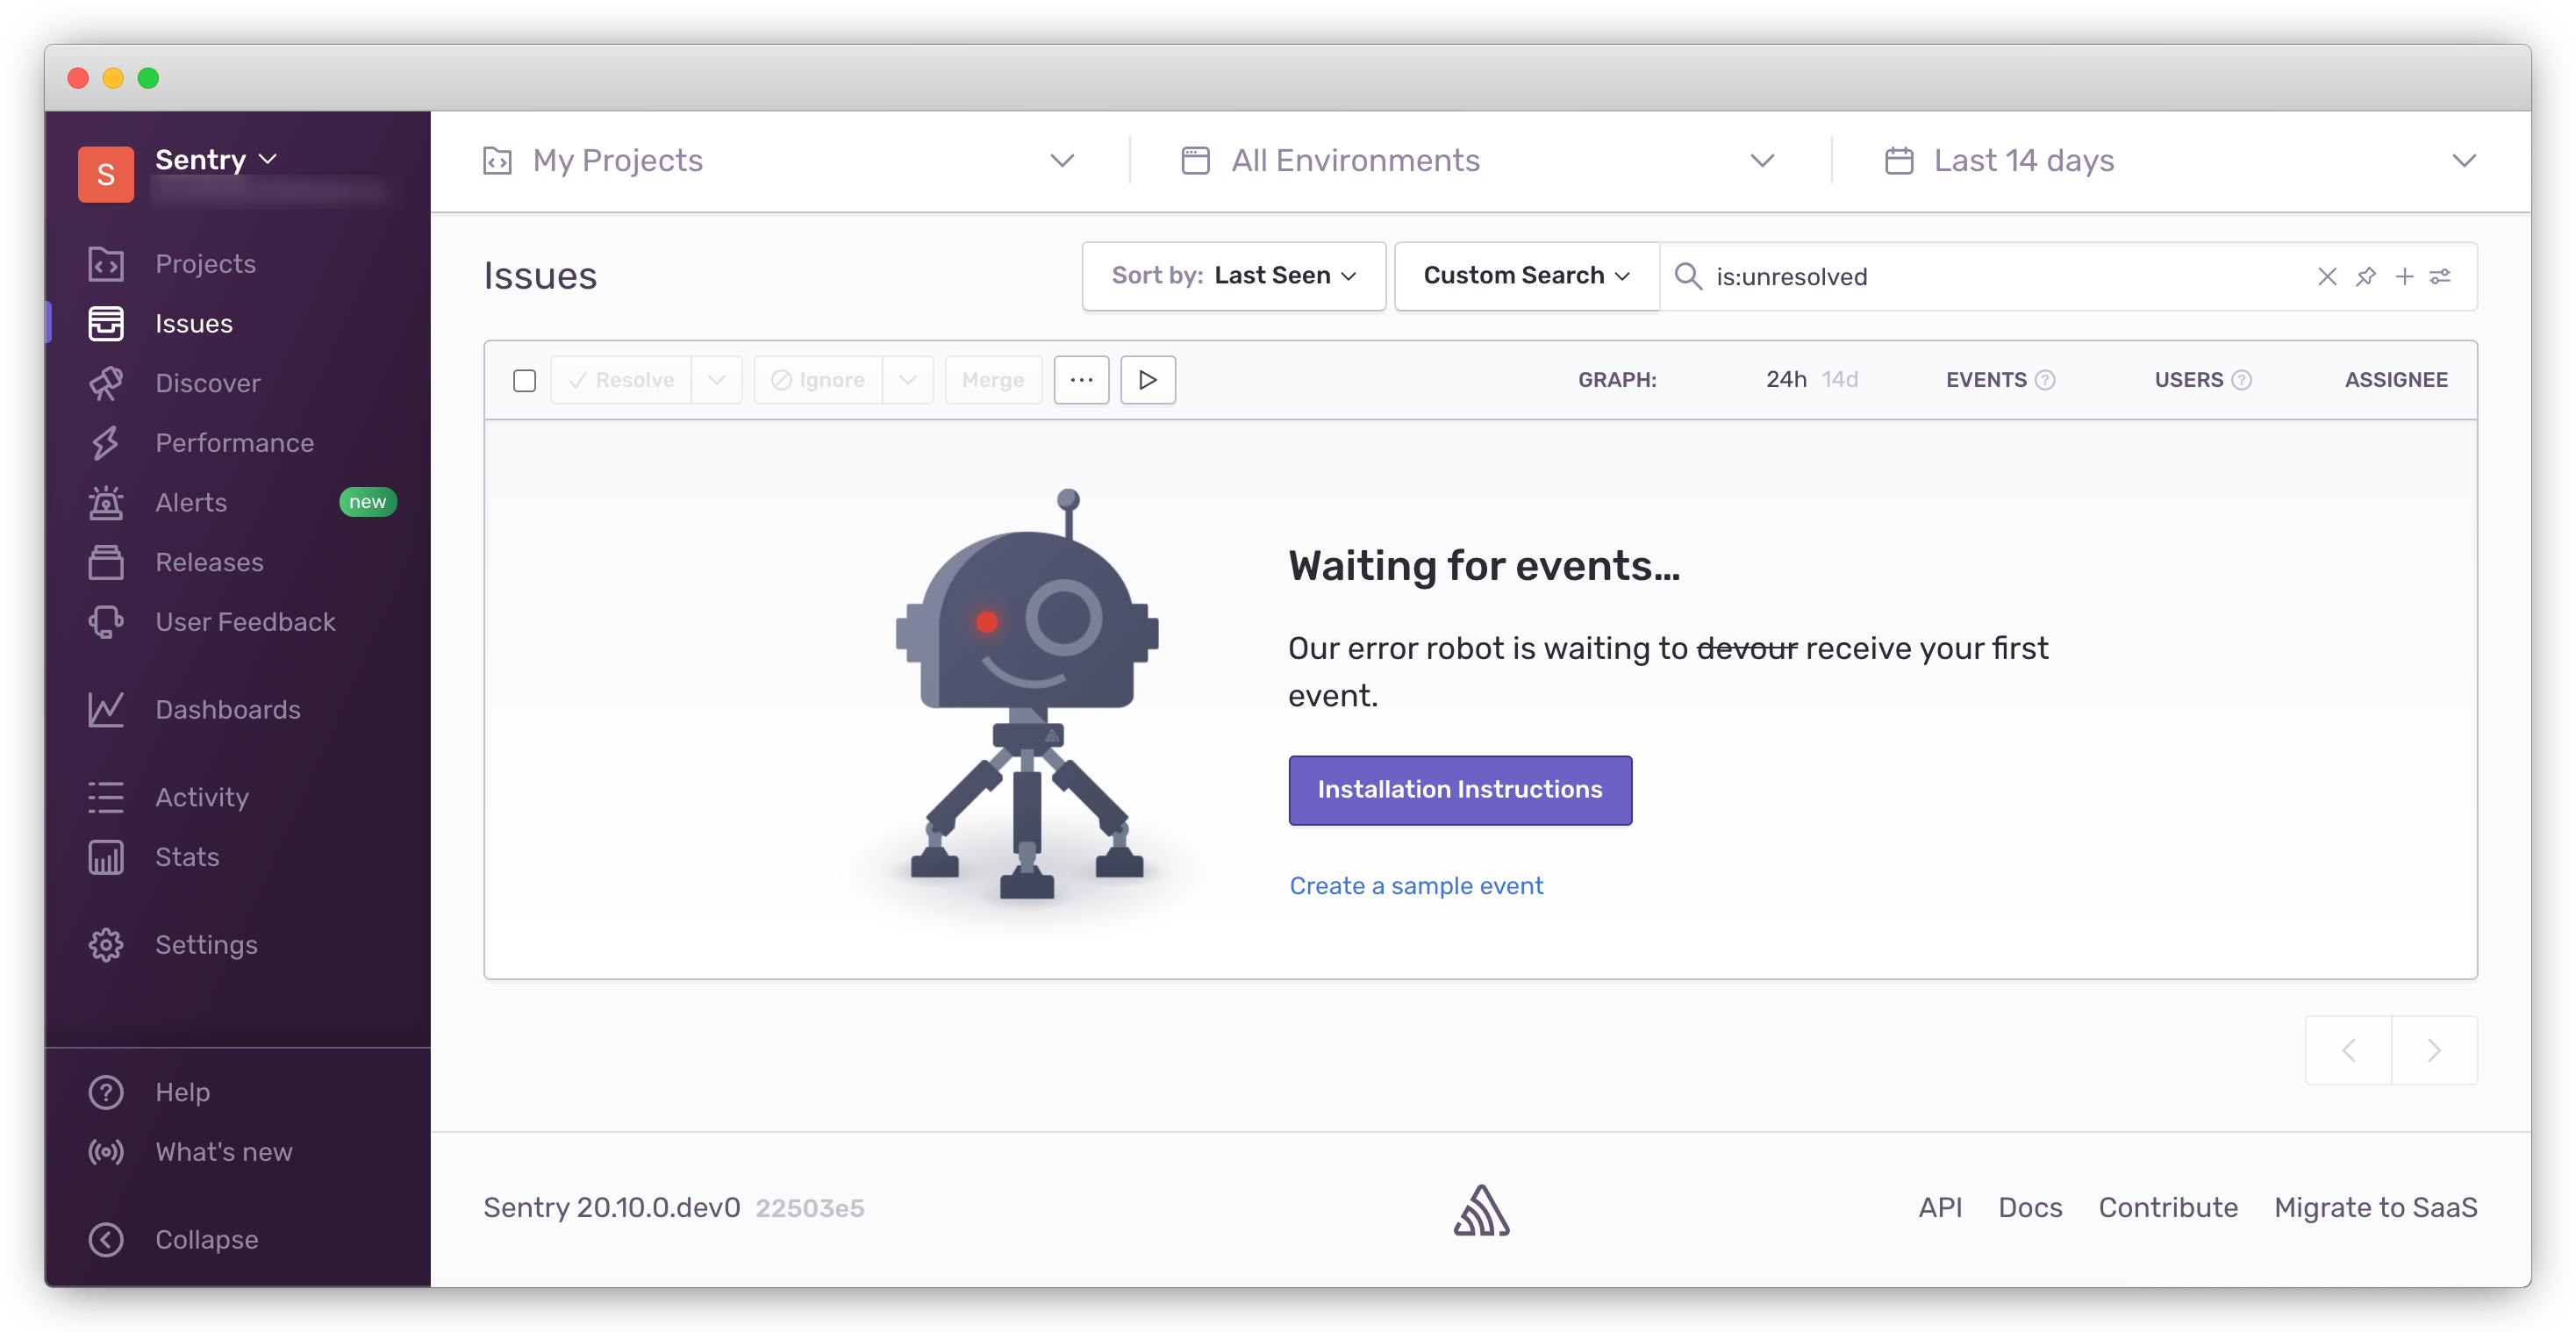Clear the search query with X icon
The image size is (2576, 1332).
pyautogui.click(x=2327, y=276)
